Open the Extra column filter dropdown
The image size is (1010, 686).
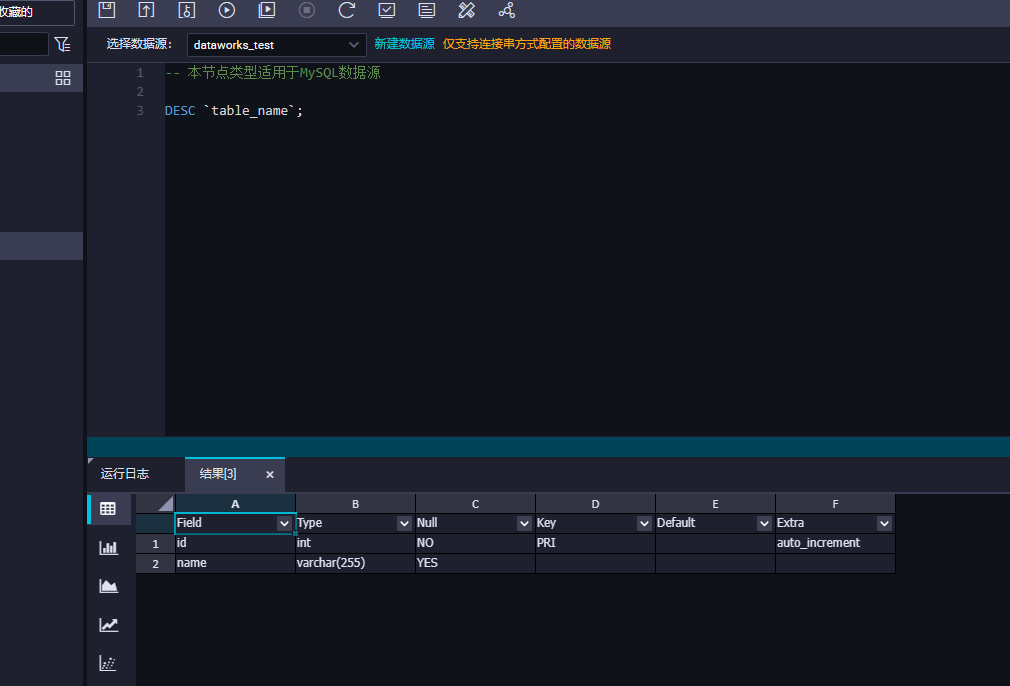click(x=884, y=524)
